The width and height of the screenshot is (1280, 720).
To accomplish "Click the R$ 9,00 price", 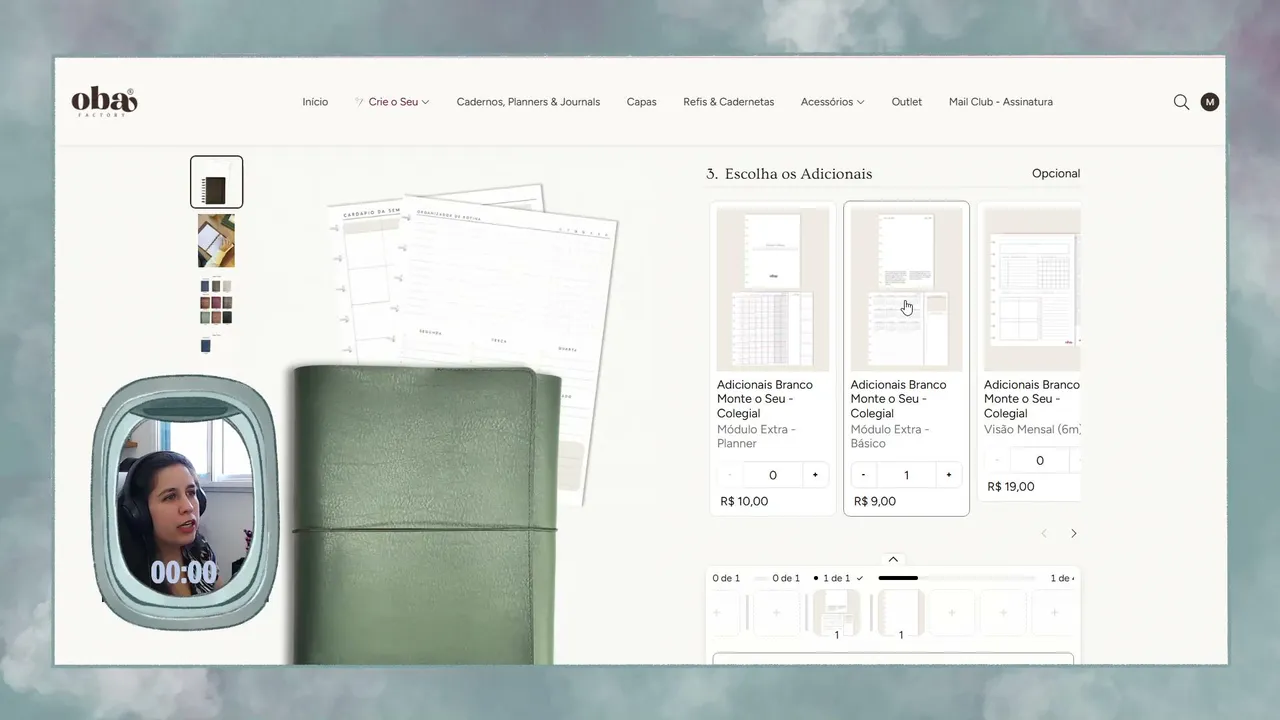I will (x=875, y=501).
